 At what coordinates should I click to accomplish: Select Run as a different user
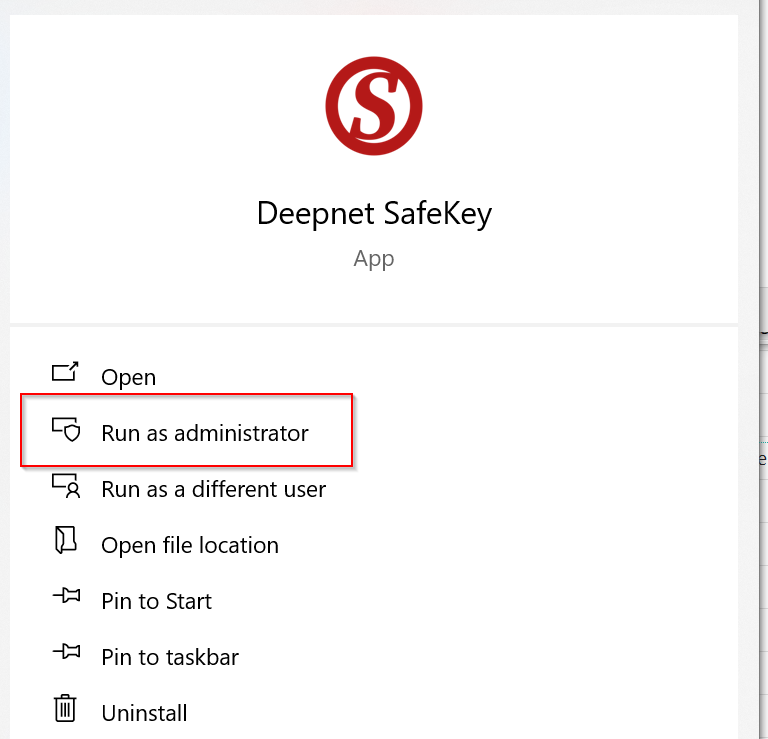(213, 490)
